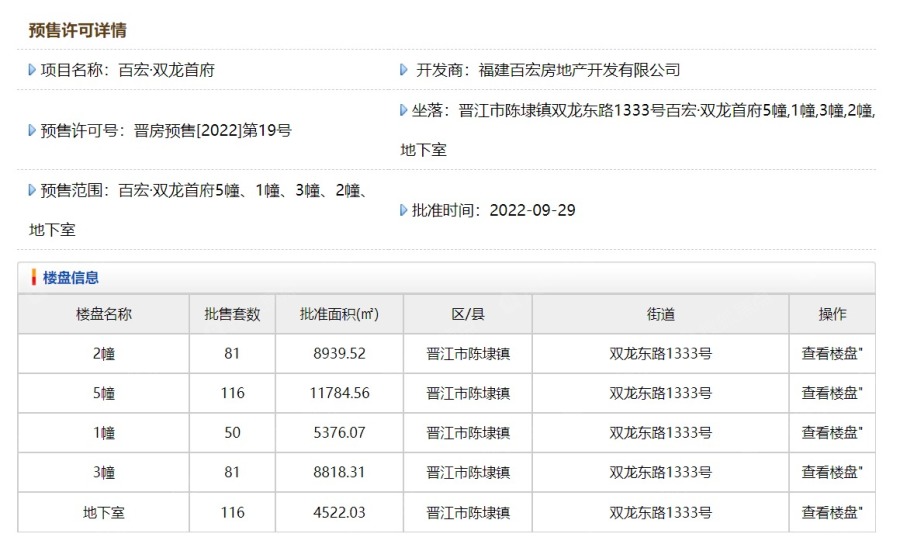Viewport: 900px width, 558px height.
Task: Click the permit number 晋房预售[2022]第19号
Action: pos(212,130)
